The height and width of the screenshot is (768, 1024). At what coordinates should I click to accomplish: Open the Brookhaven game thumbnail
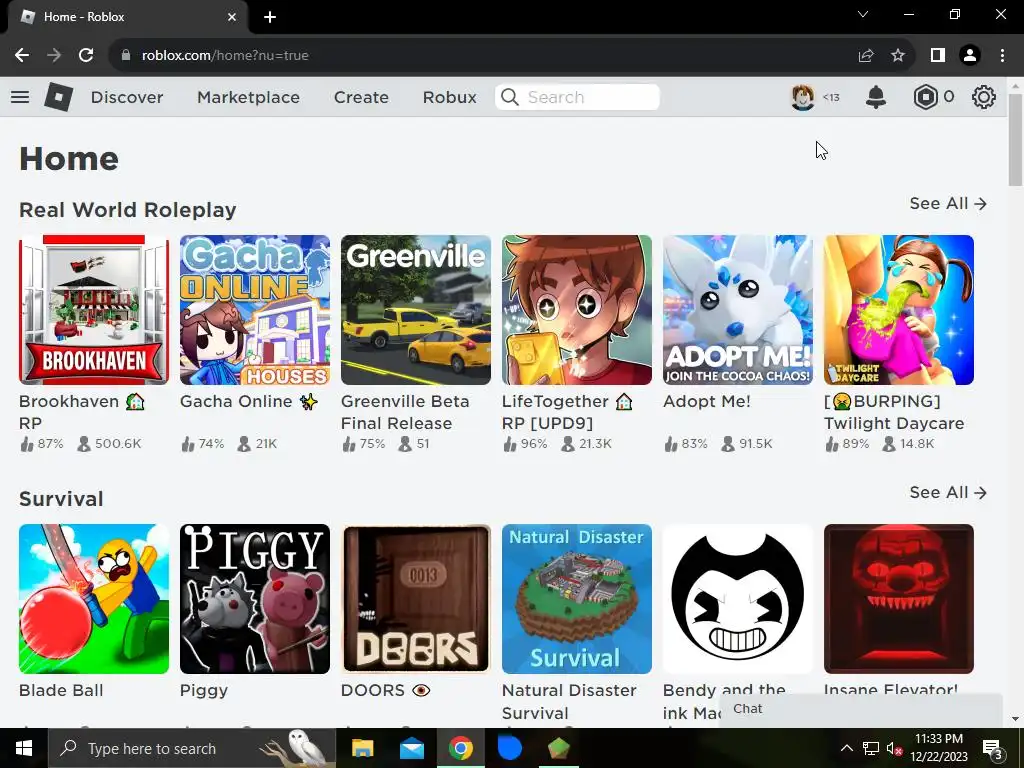[x=94, y=310]
